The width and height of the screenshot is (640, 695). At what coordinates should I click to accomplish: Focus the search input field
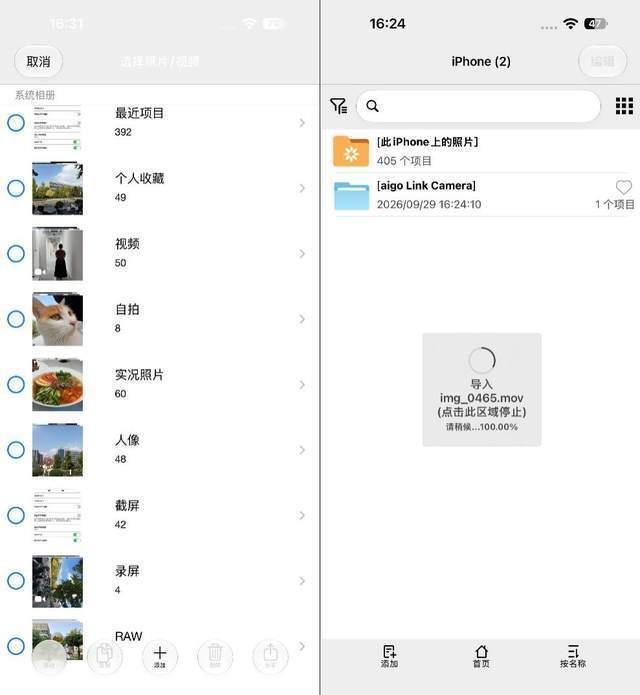[479, 106]
